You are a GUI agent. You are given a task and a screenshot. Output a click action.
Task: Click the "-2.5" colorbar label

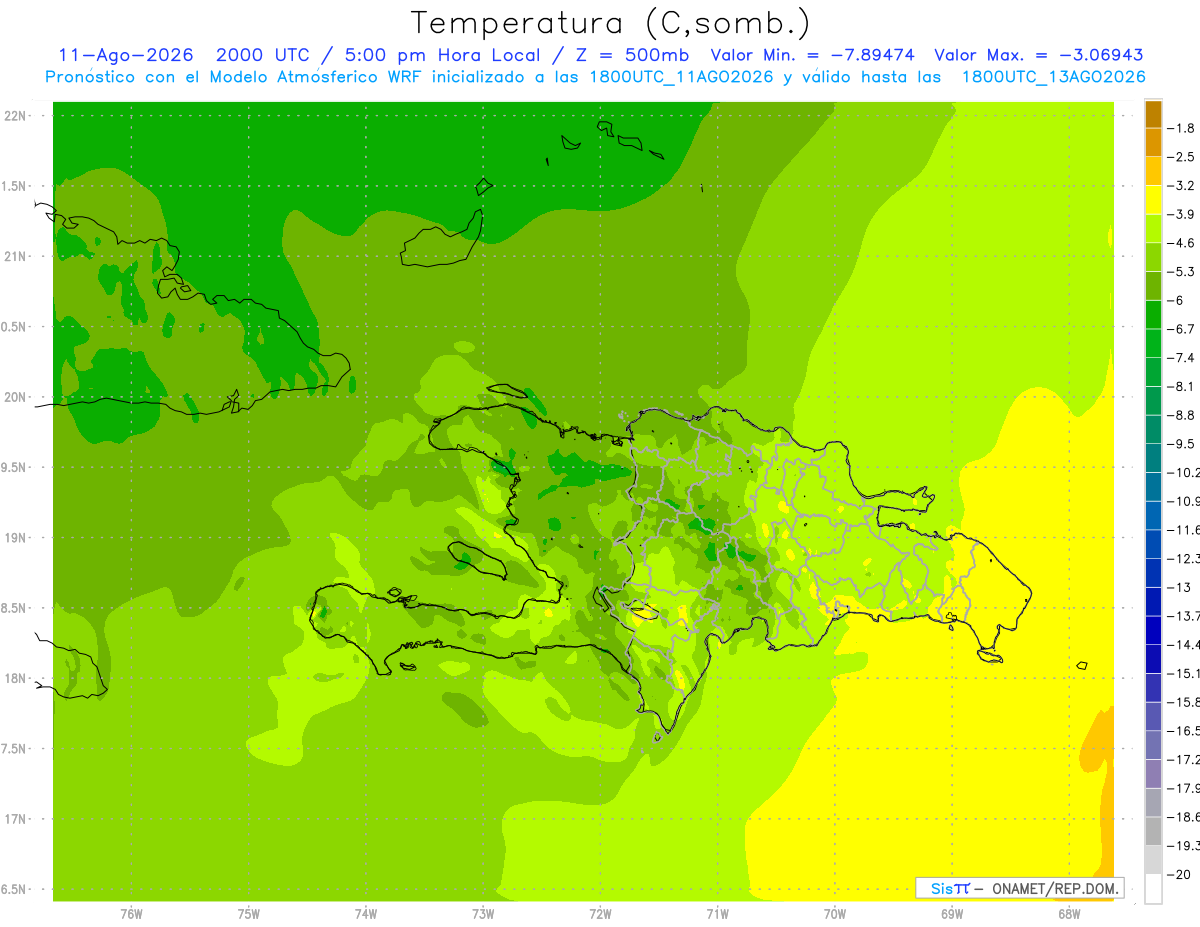point(1182,157)
